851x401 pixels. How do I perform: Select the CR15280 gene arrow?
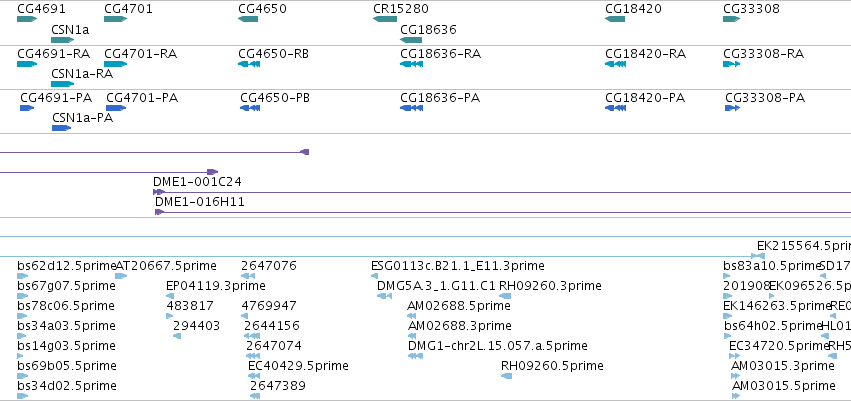click(x=385, y=19)
